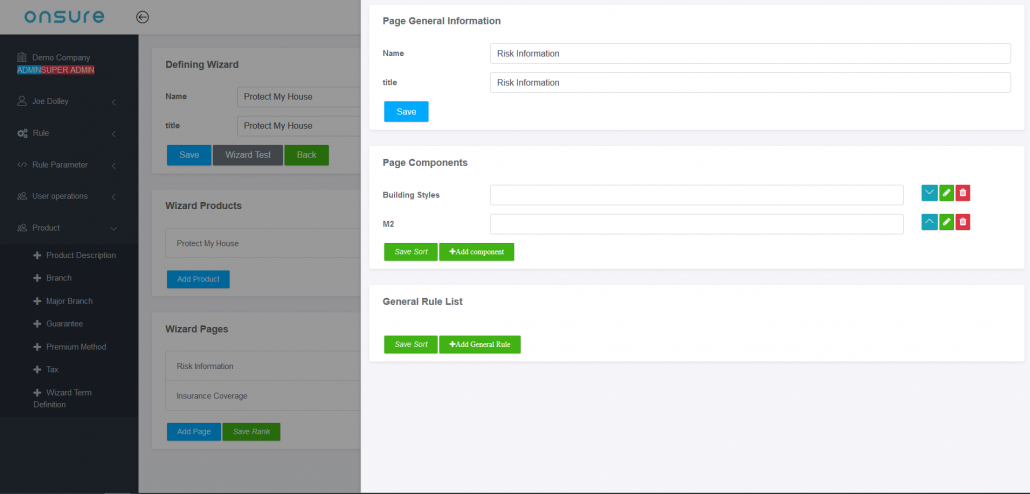Click the page Name input field
Image resolution: width=1030 pixels, height=494 pixels.
point(750,53)
